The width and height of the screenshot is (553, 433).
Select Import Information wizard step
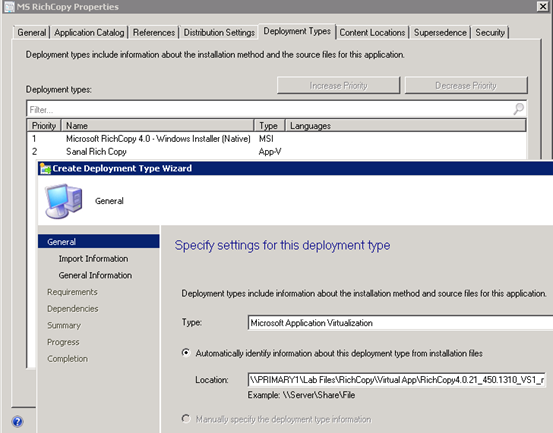[93, 258]
